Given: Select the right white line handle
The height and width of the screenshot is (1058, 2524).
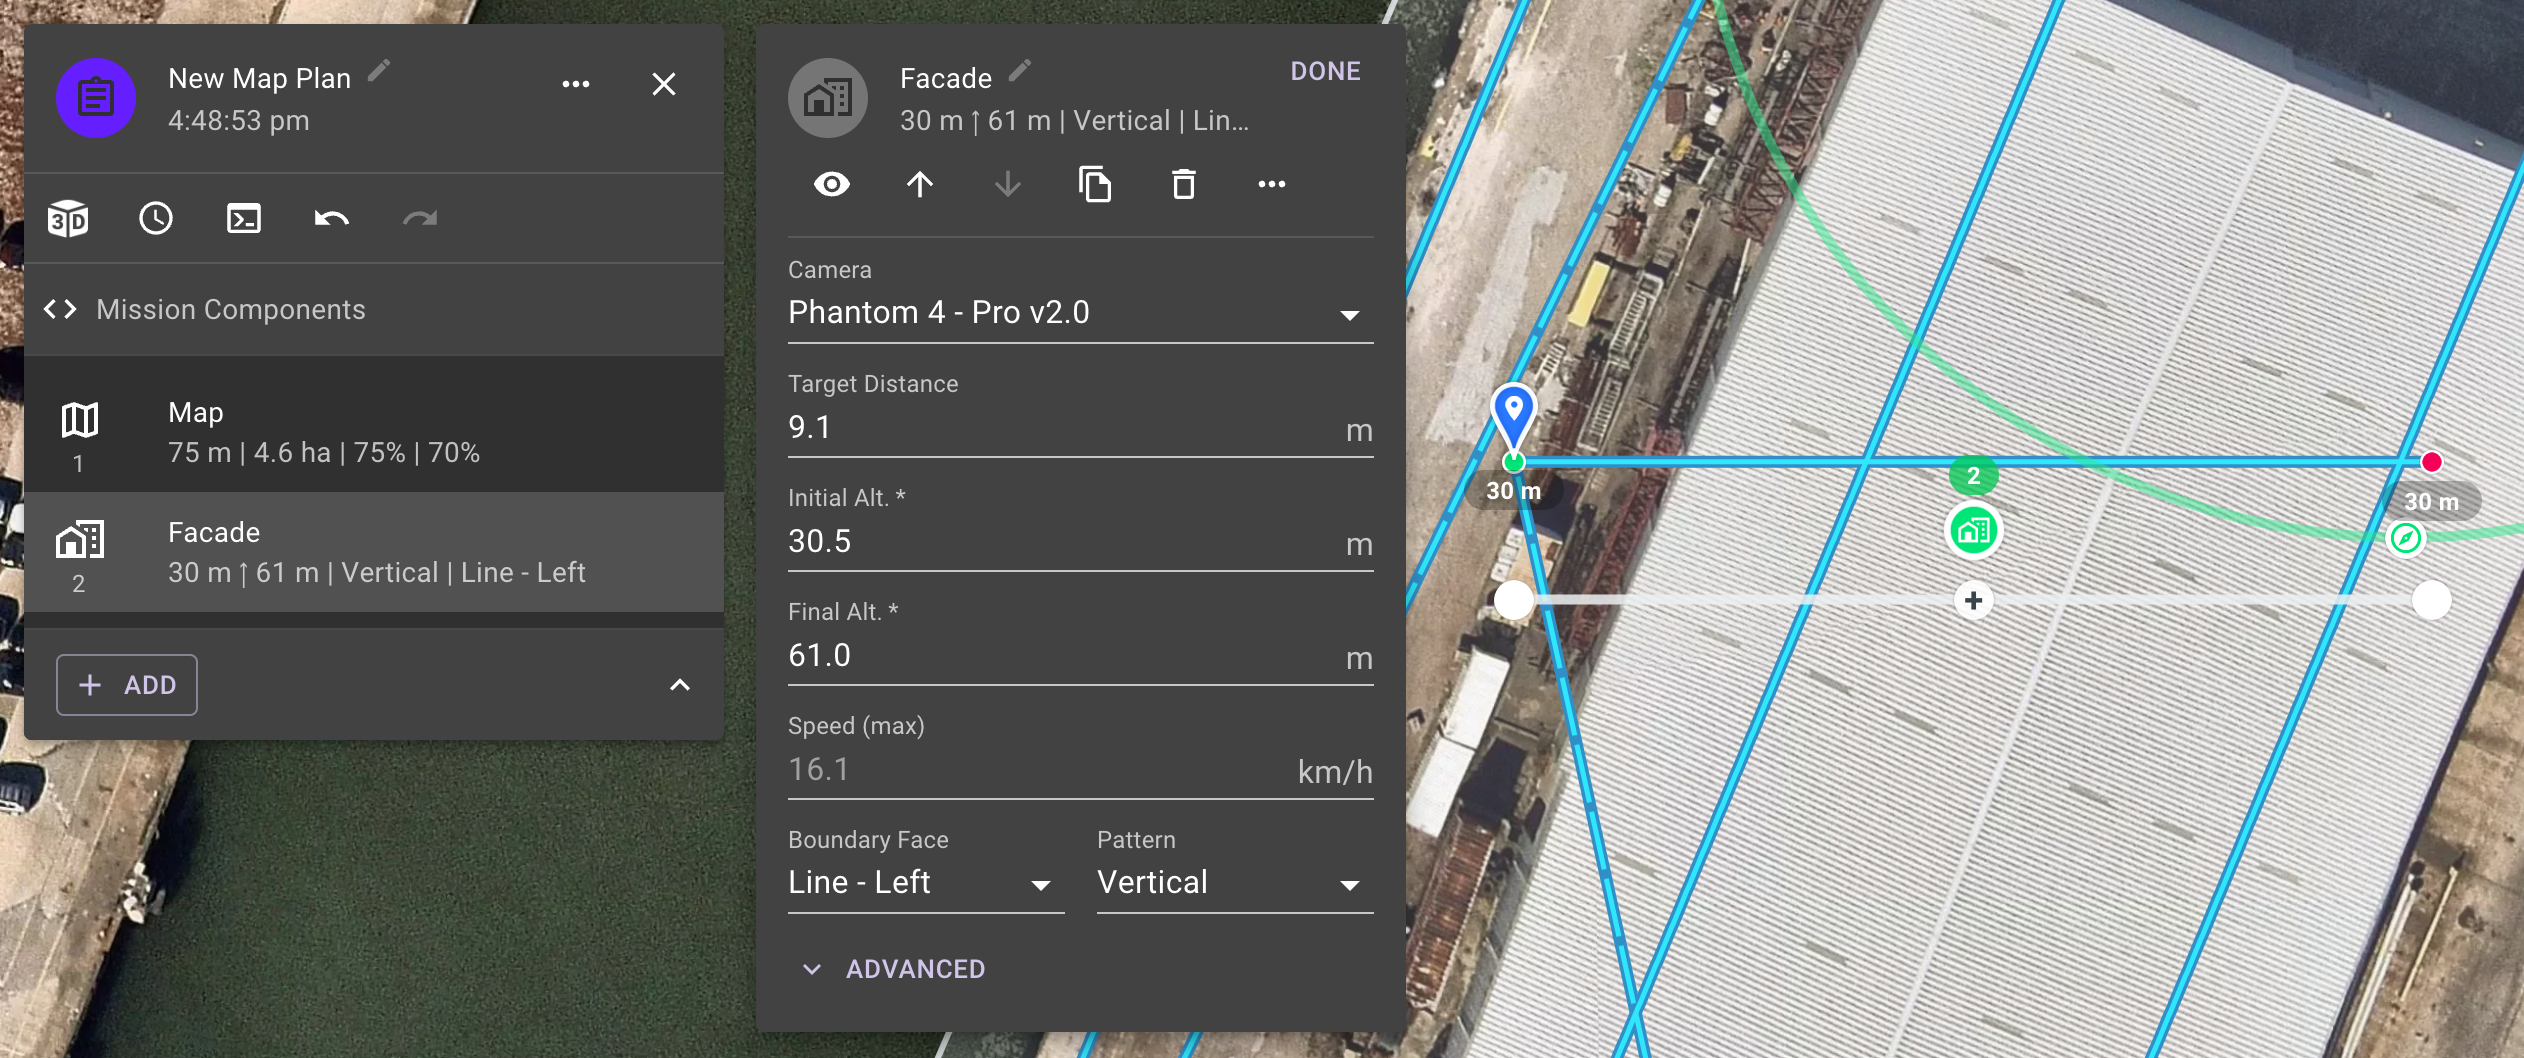Looking at the screenshot, I should point(2432,600).
